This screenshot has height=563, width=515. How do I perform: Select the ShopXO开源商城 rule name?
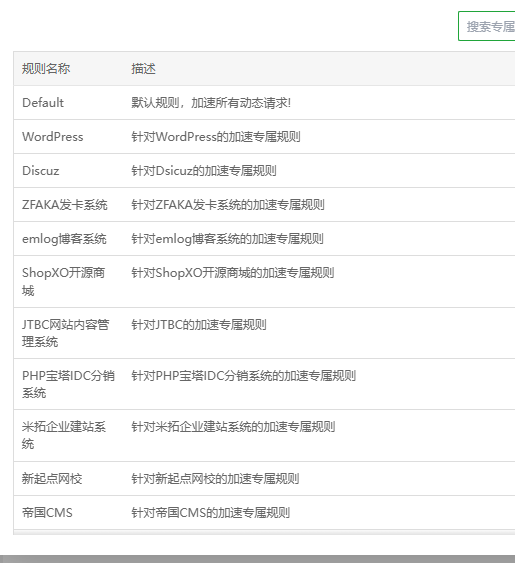coord(64,282)
